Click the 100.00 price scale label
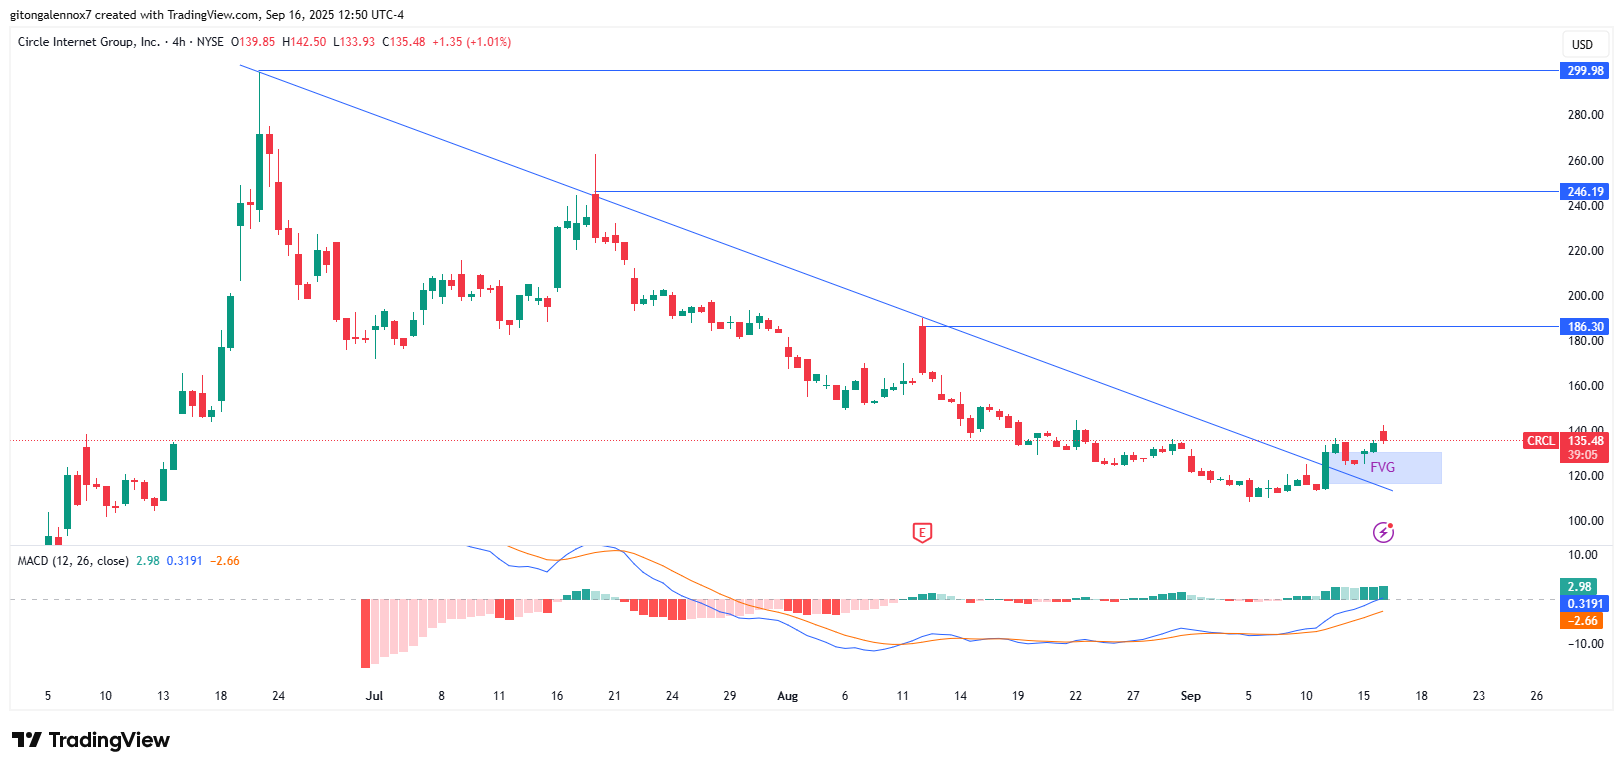 click(x=1585, y=521)
